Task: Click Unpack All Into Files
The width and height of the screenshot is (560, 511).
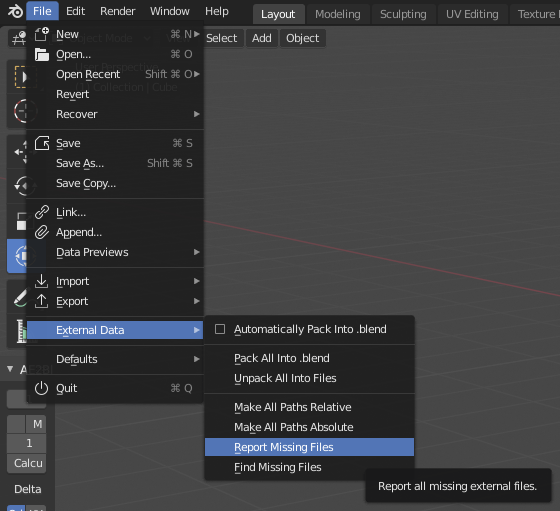Action: [309, 378]
